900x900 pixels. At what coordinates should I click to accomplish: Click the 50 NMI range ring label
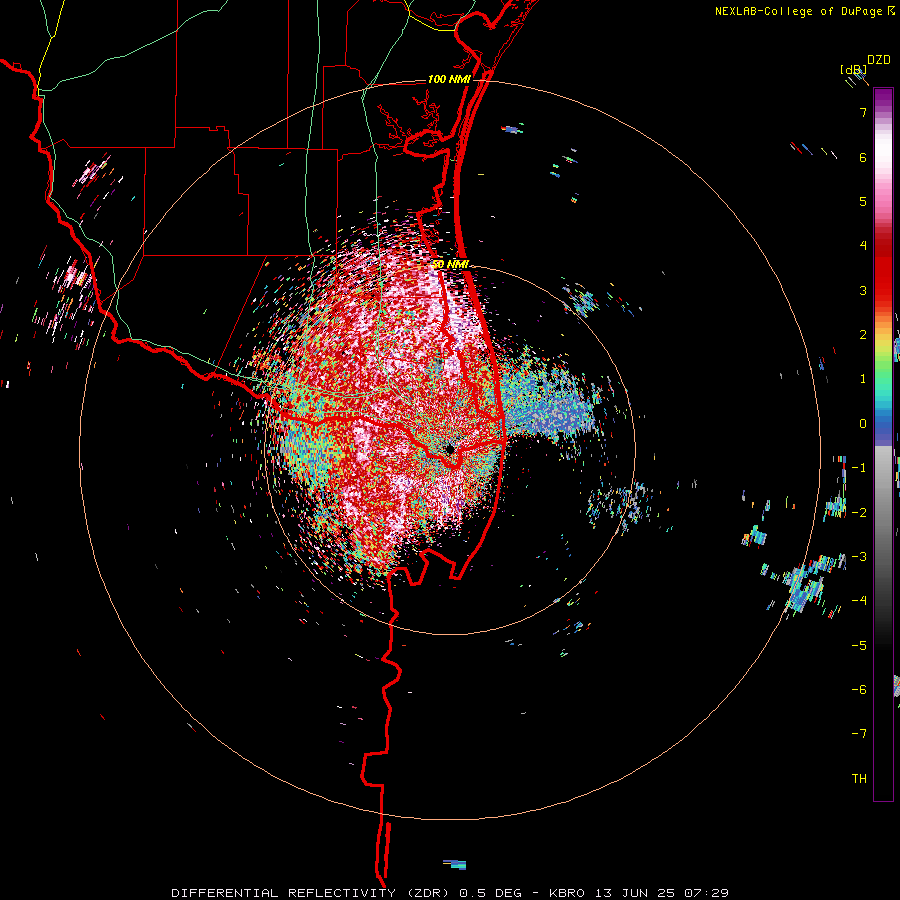click(451, 264)
